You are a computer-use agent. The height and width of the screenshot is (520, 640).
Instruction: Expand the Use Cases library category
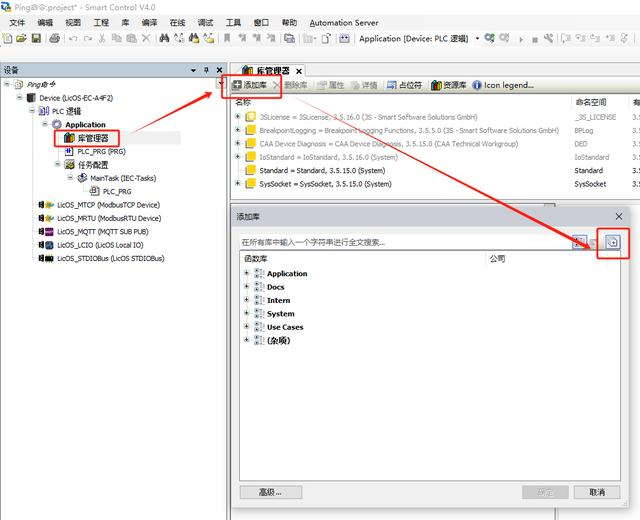(247, 327)
